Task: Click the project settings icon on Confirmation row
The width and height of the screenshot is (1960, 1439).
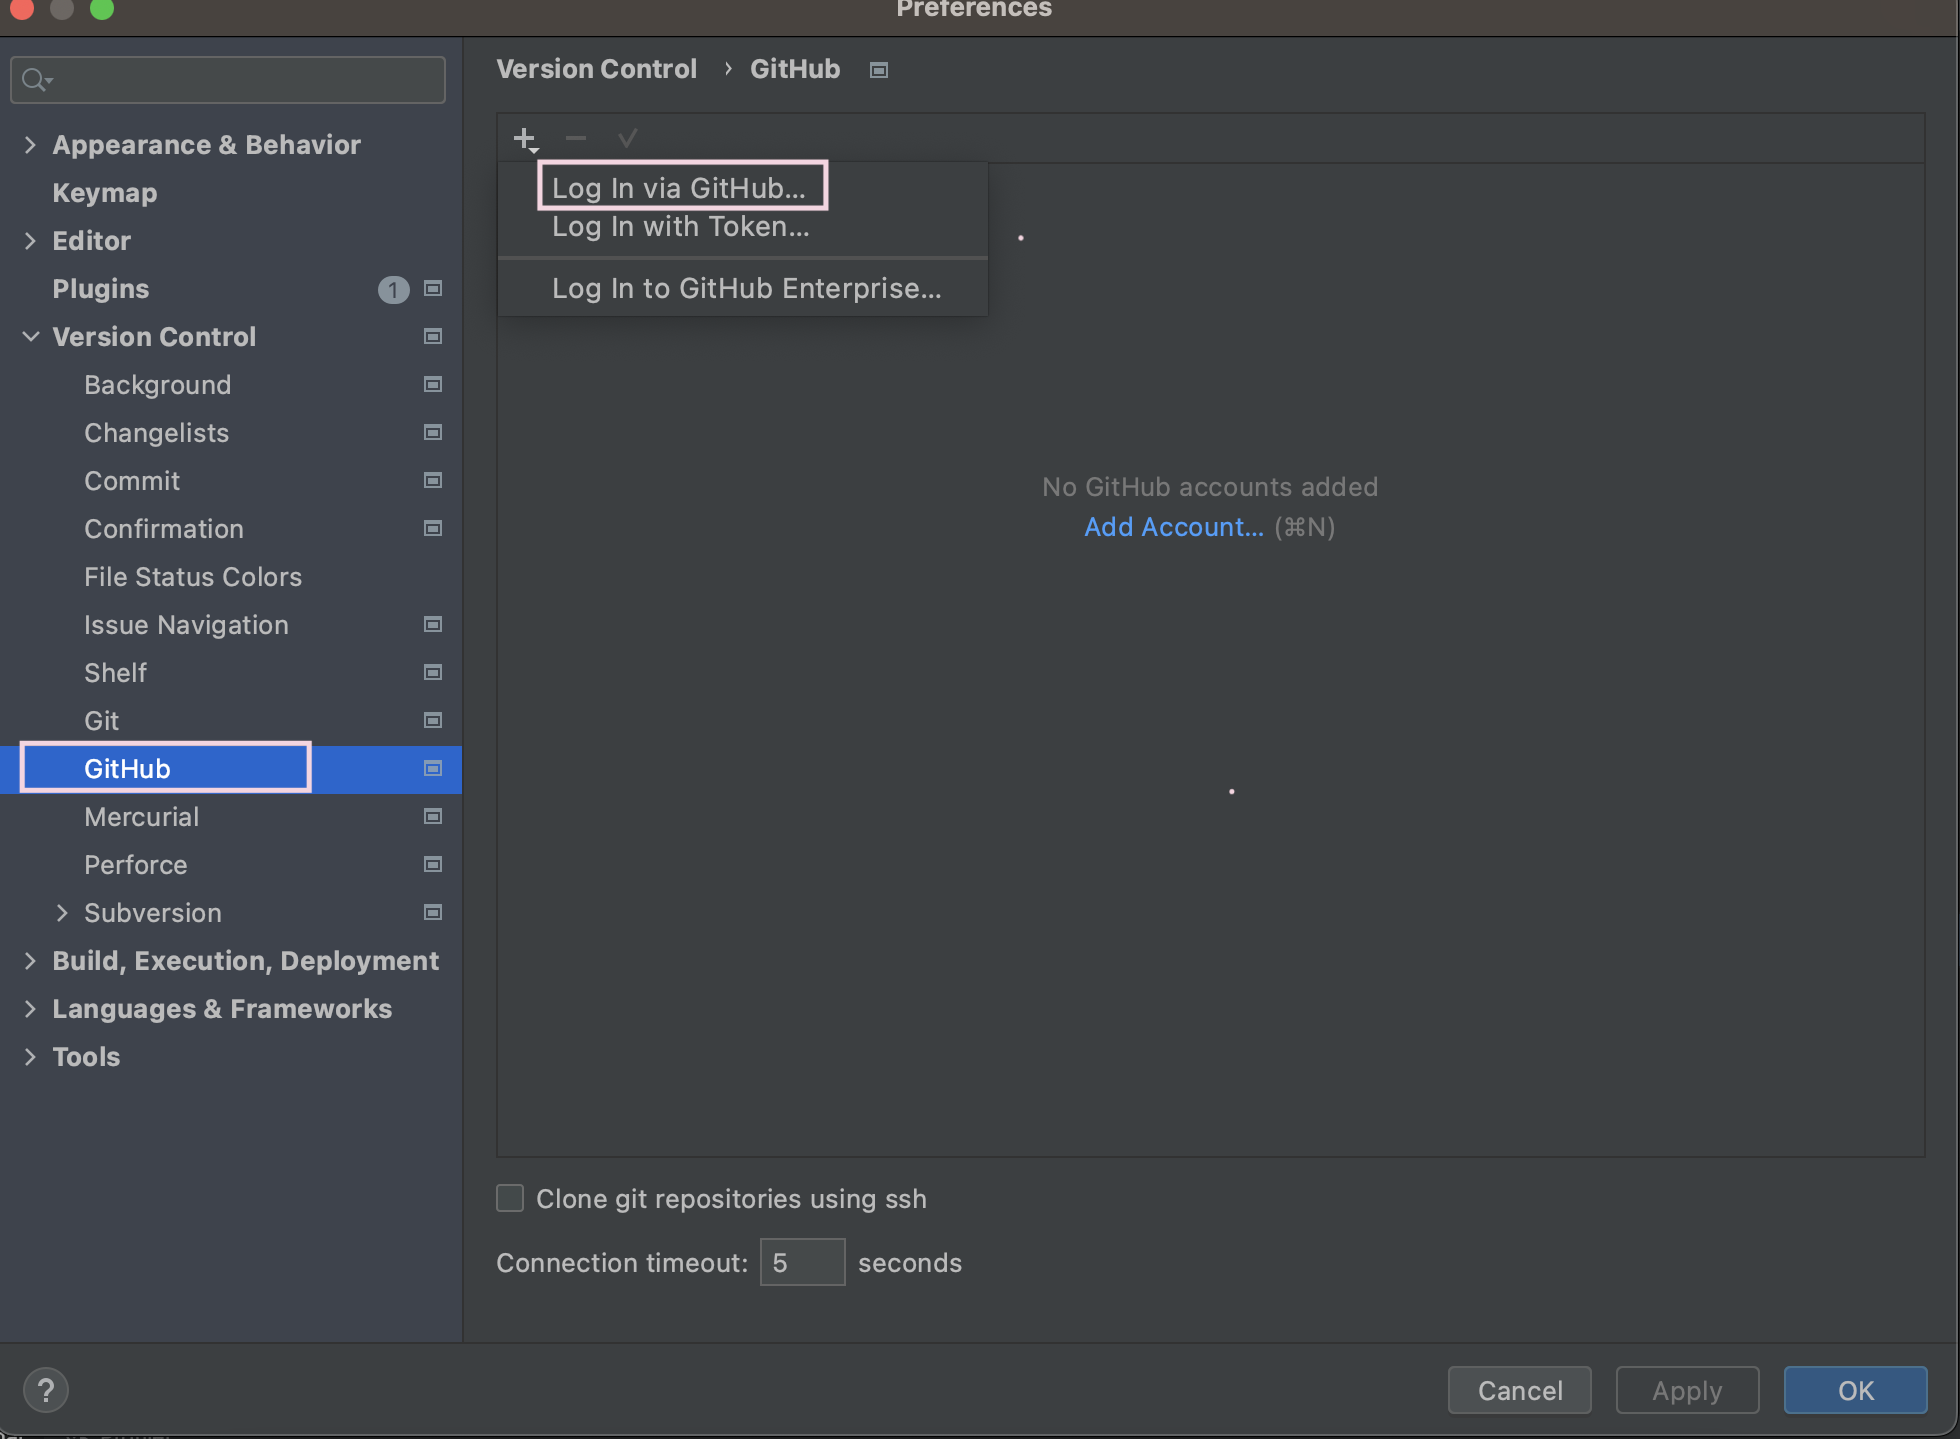Action: [433, 528]
